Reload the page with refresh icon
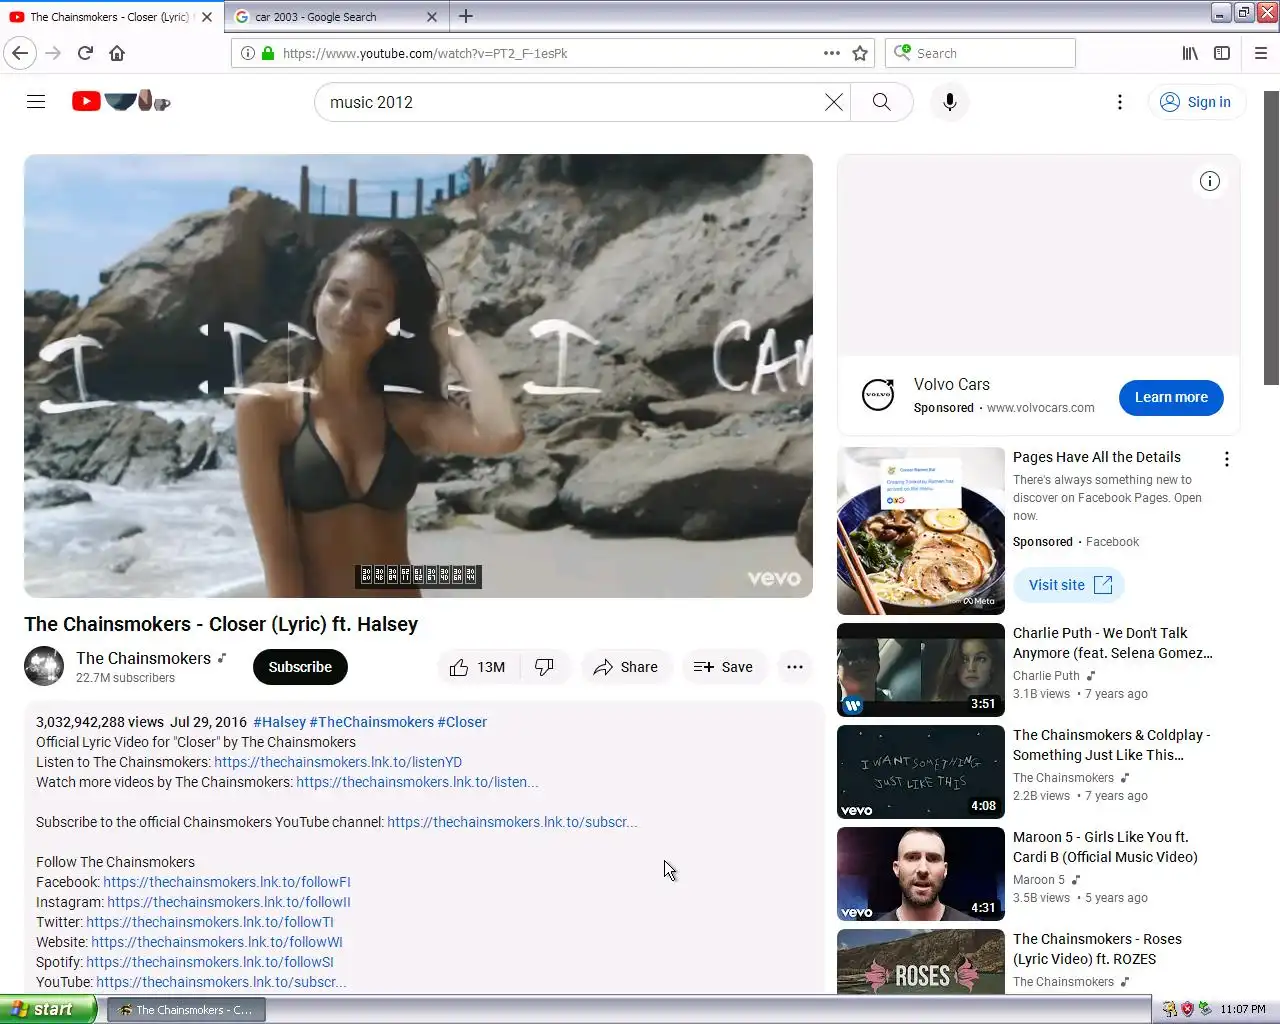 pyautogui.click(x=85, y=53)
